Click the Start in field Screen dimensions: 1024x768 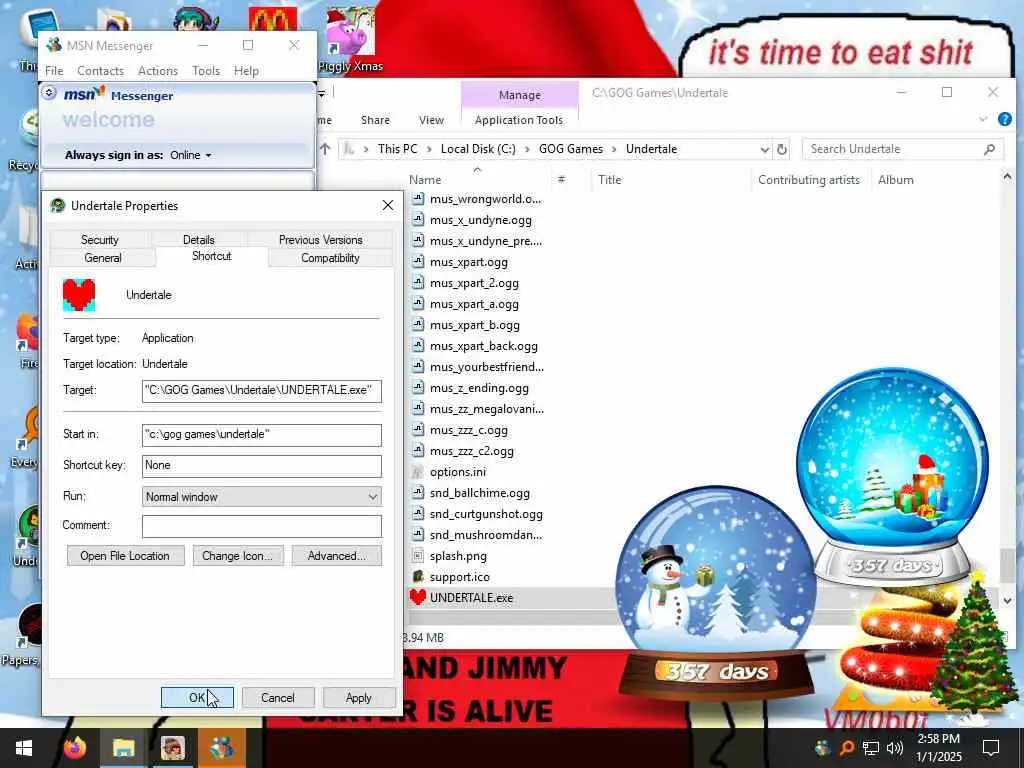tap(261, 435)
